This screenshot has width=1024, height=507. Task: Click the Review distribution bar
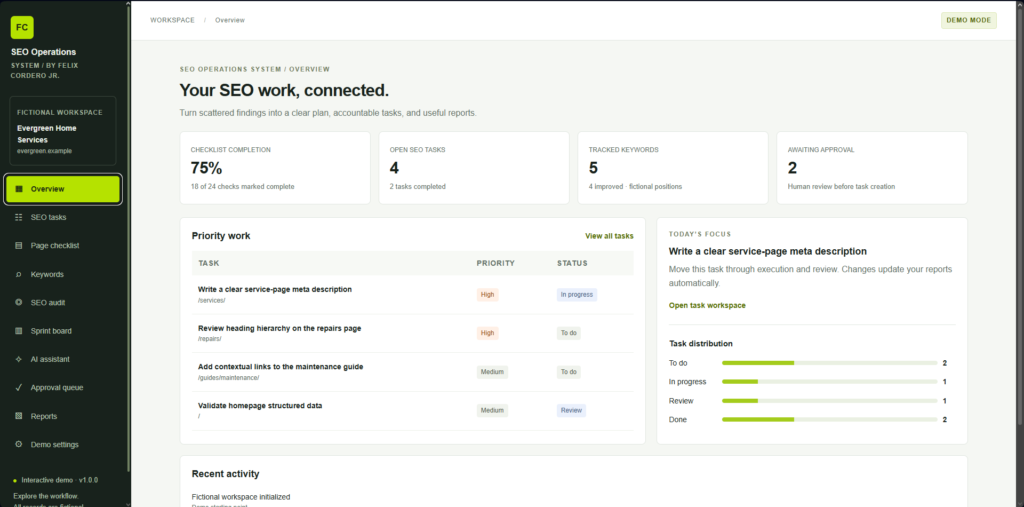829,401
